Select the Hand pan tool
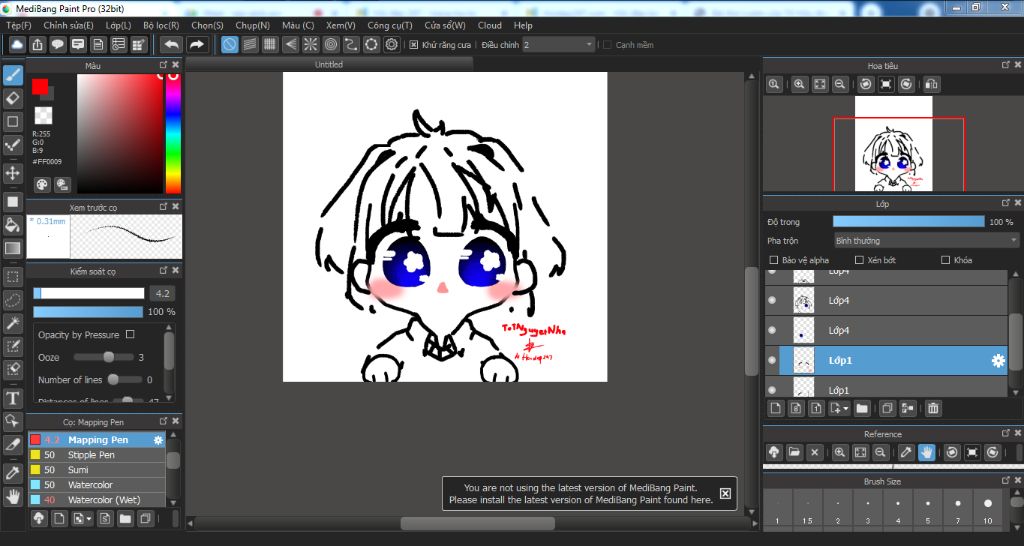The image size is (1024, 546). click(x=12, y=497)
